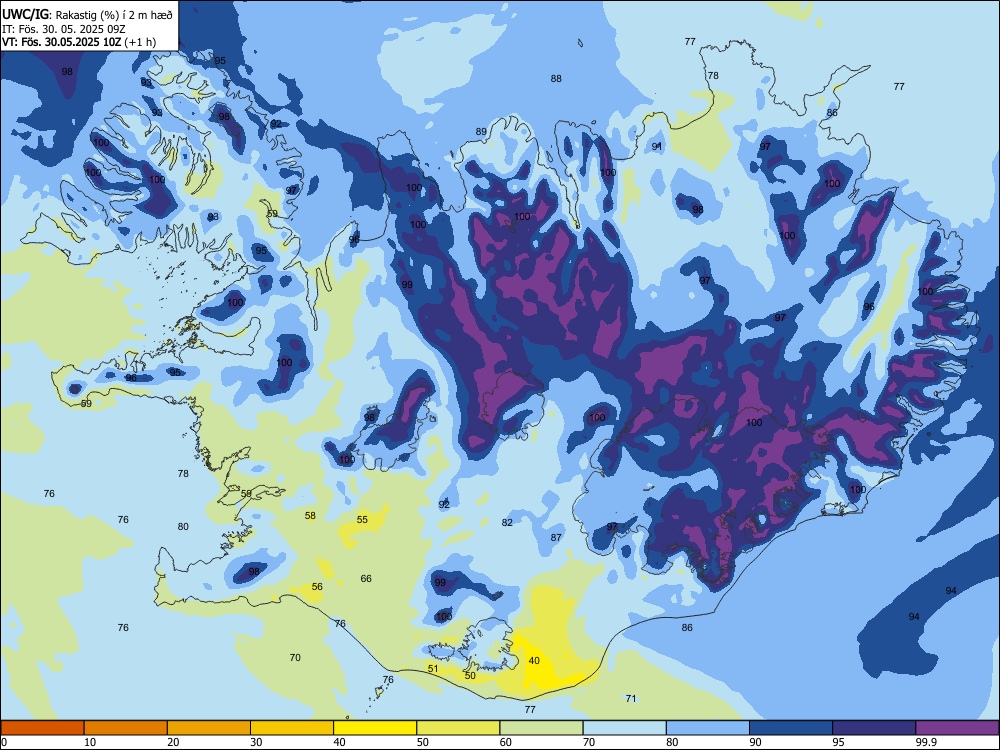
Task: Select the '20' label on the legend scale
Action: coord(173,742)
